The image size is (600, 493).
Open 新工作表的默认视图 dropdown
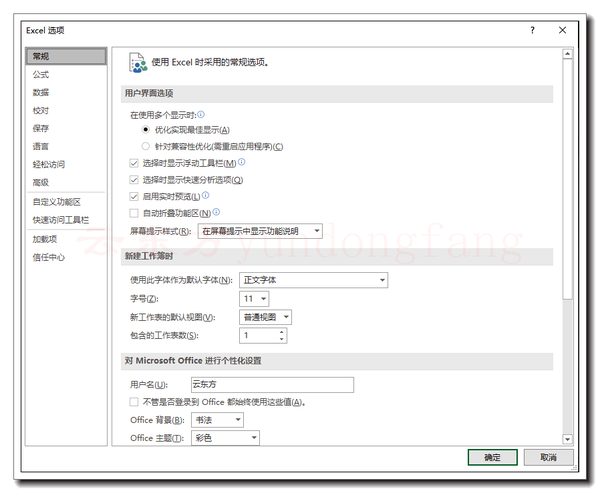pyautogui.click(x=265, y=317)
